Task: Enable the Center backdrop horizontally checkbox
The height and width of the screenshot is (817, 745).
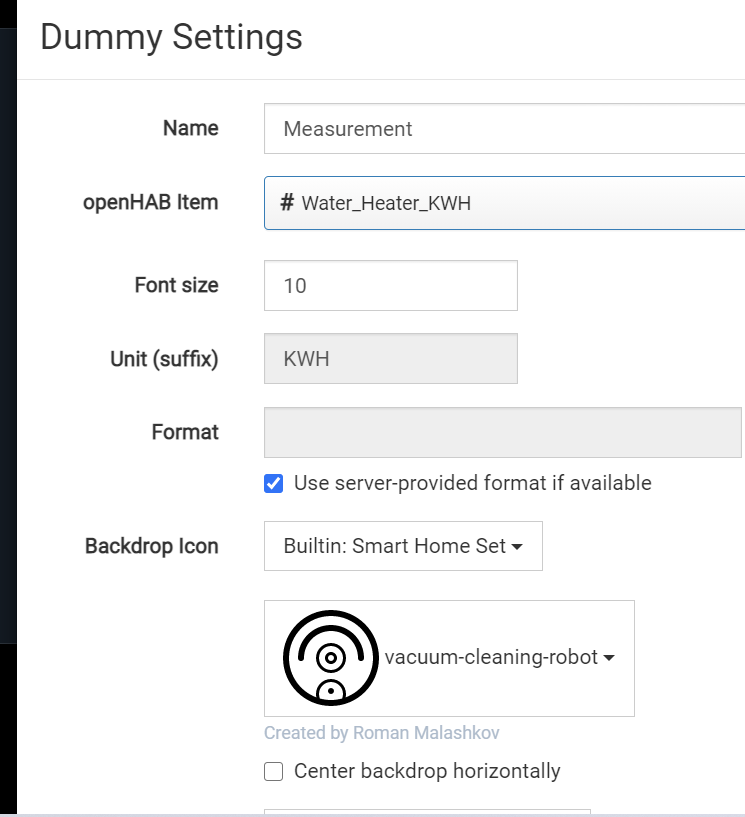Action: pyautogui.click(x=273, y=772)
